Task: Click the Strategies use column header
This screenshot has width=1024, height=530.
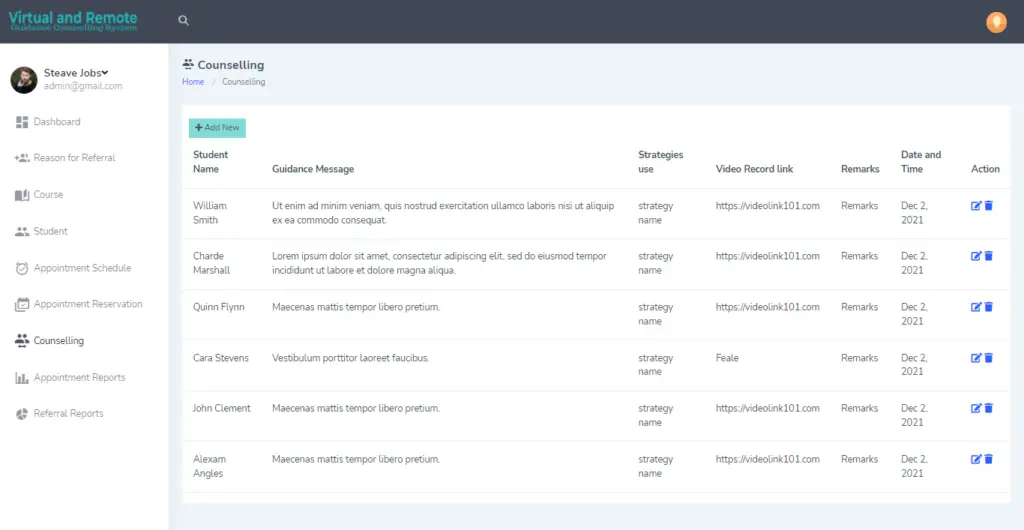Action: [x=661, y=162]
